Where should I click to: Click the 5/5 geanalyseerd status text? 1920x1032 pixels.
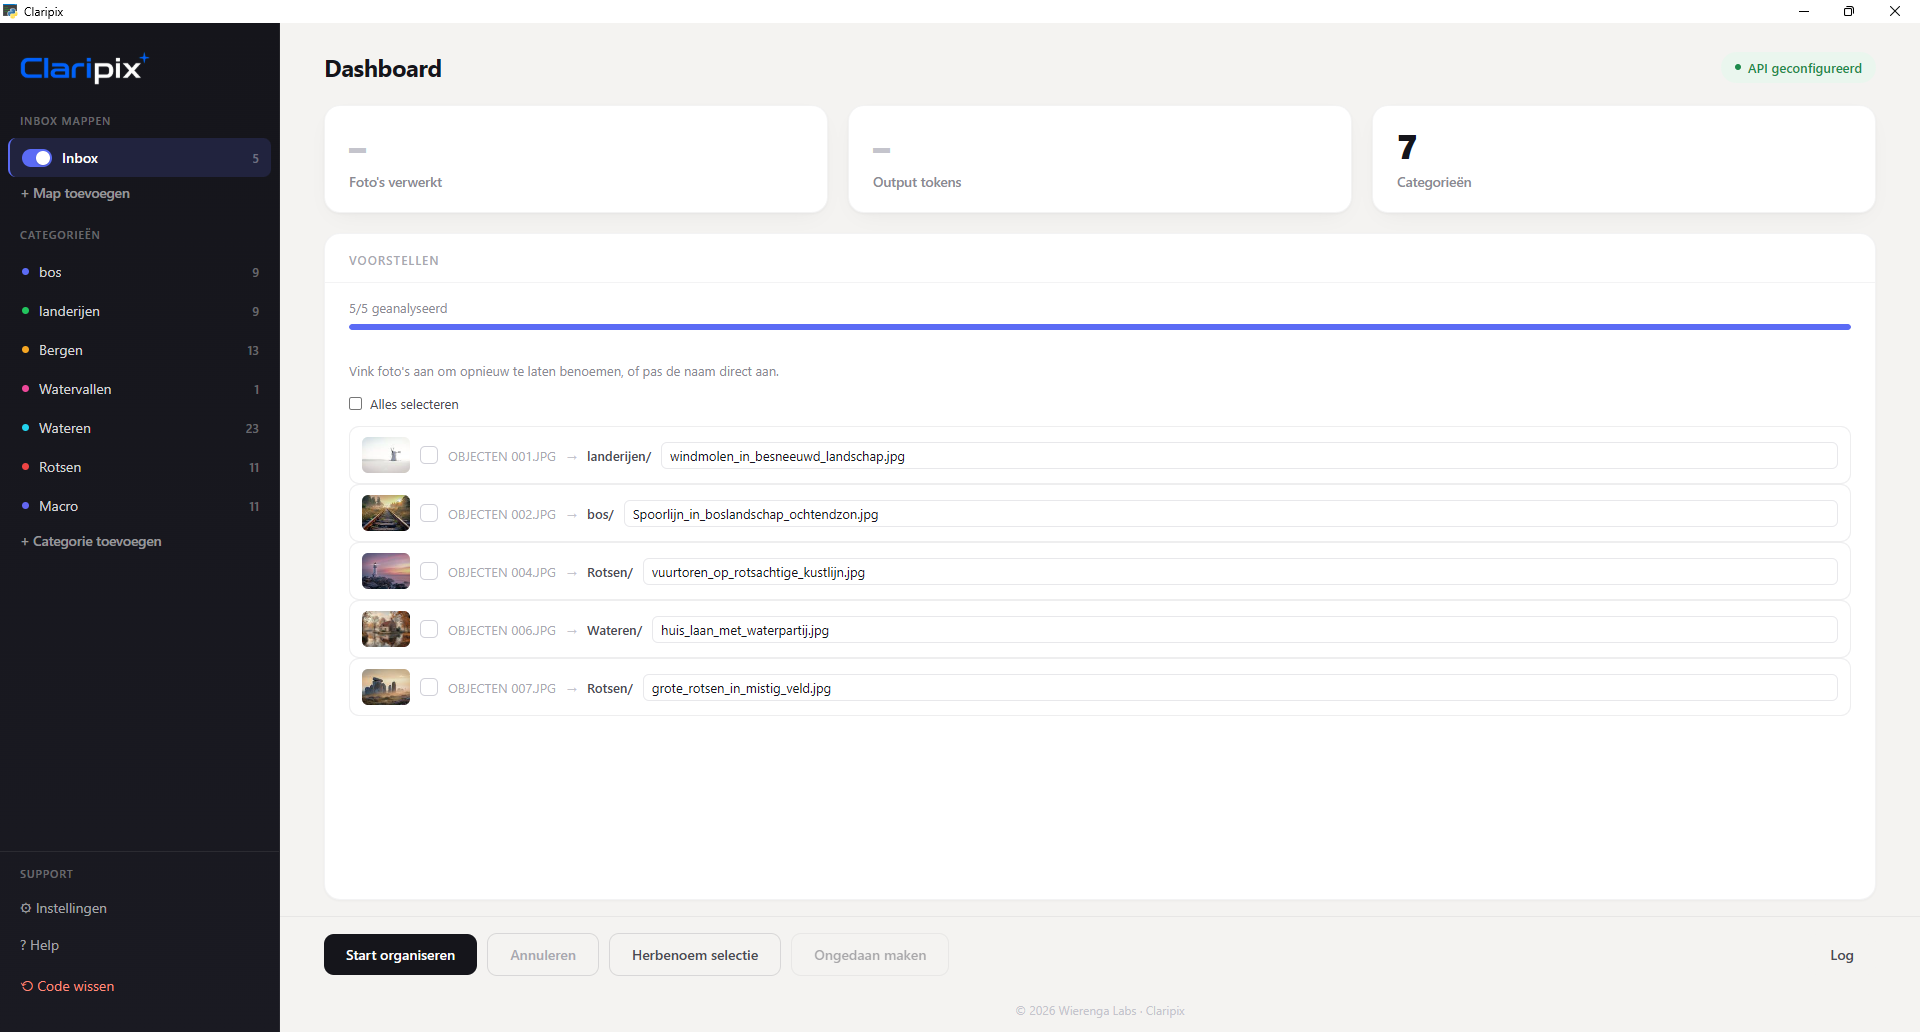pos(398,308)
